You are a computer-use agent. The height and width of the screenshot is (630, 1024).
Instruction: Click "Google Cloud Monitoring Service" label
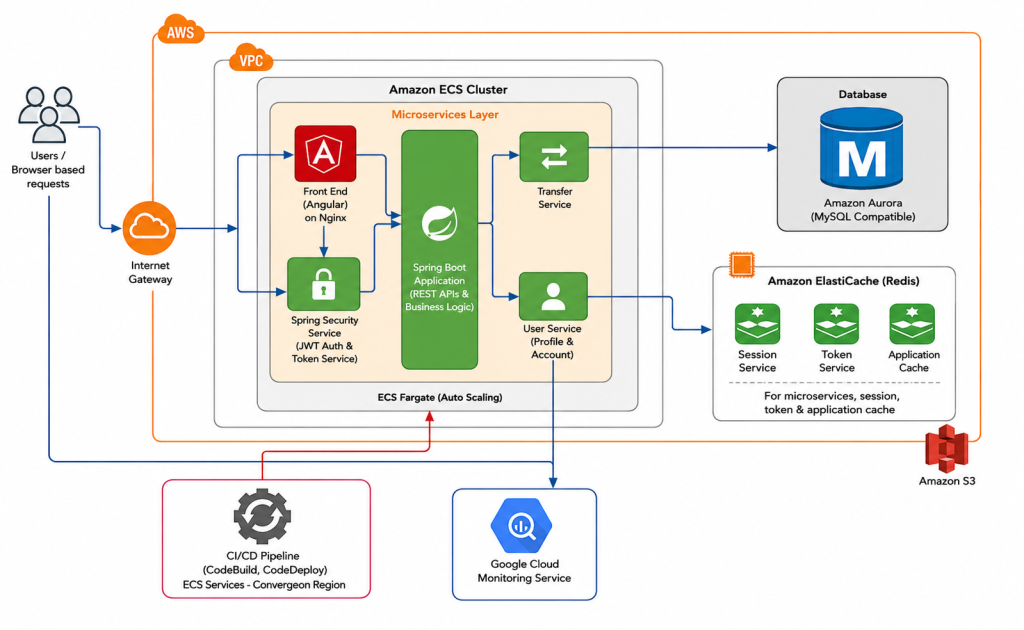click(x=524, y=571)
